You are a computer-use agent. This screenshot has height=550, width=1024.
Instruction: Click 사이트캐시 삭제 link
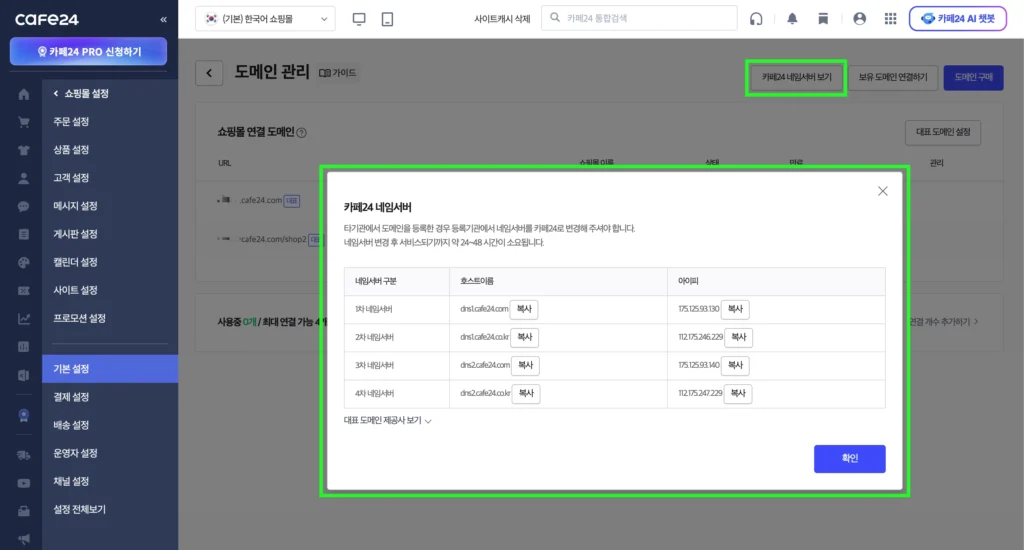(502, 19)
